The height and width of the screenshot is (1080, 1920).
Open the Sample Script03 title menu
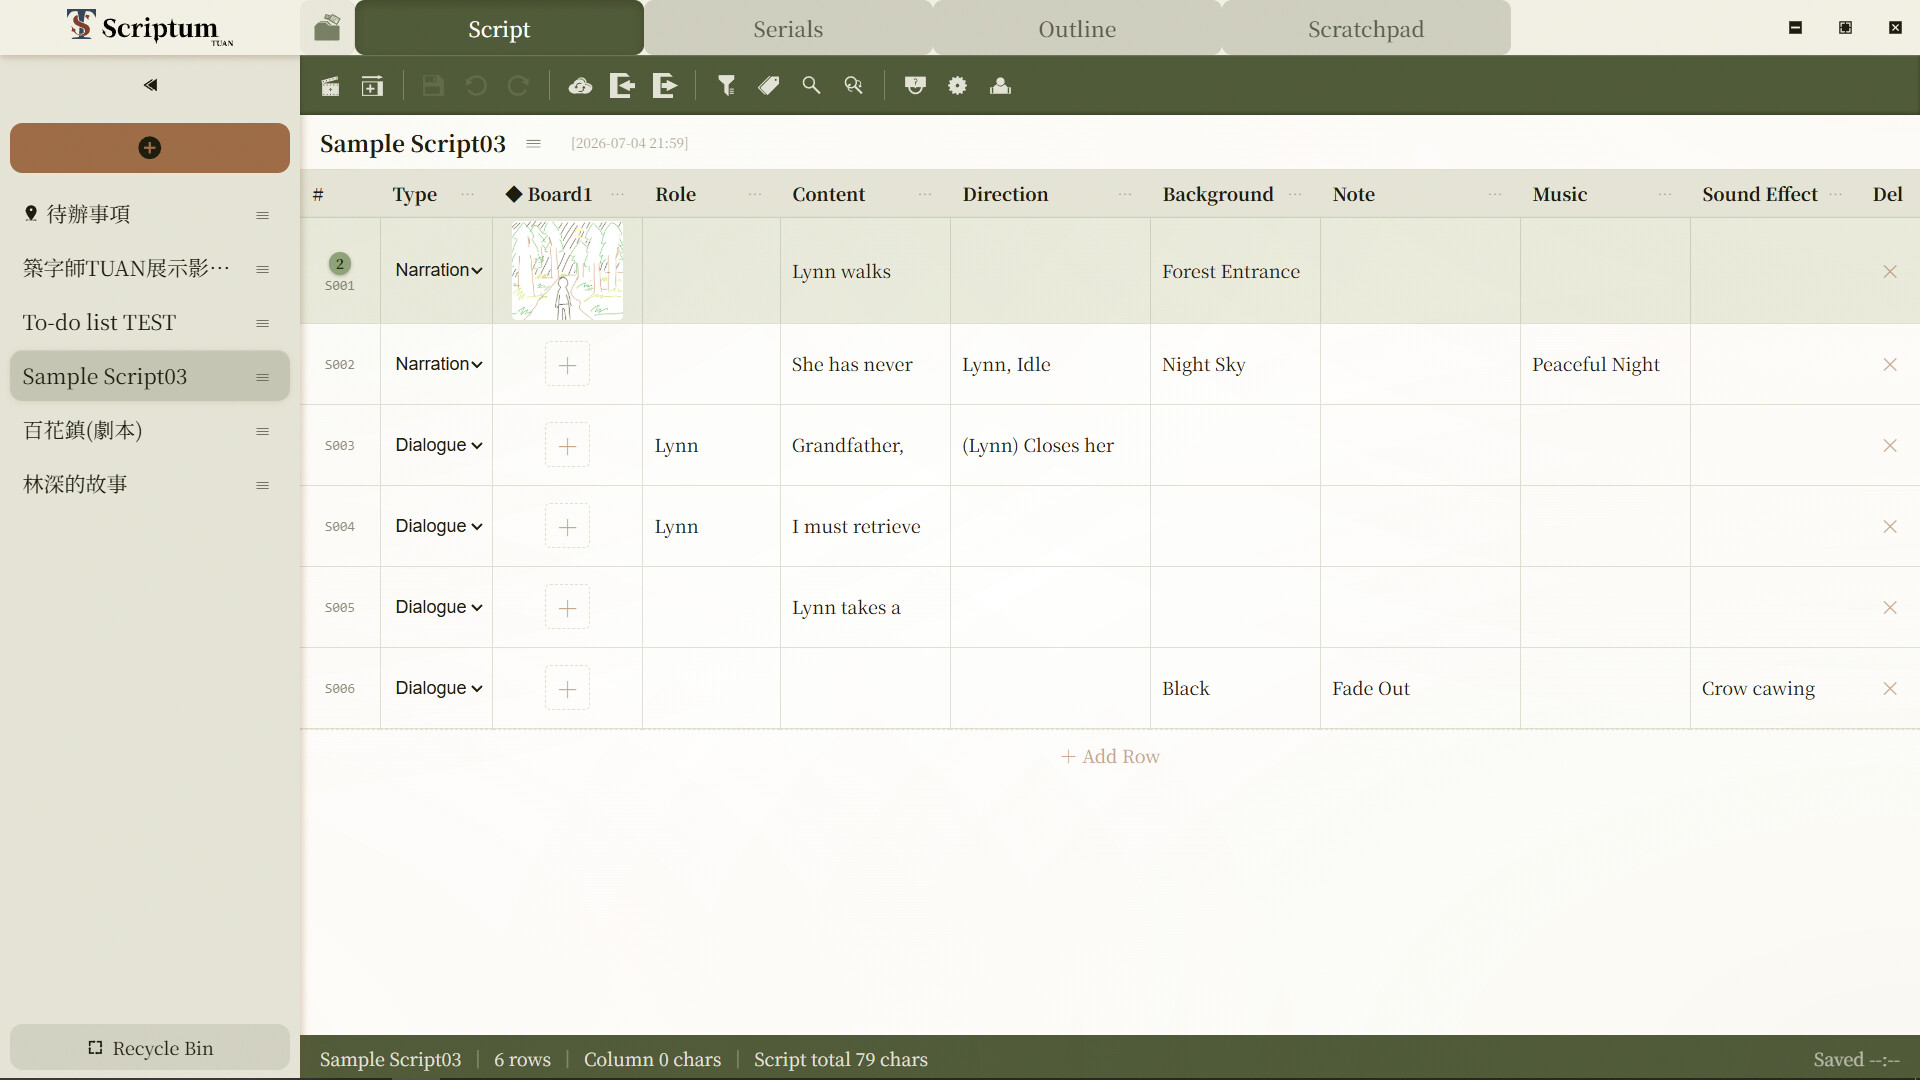pos(534,144)
